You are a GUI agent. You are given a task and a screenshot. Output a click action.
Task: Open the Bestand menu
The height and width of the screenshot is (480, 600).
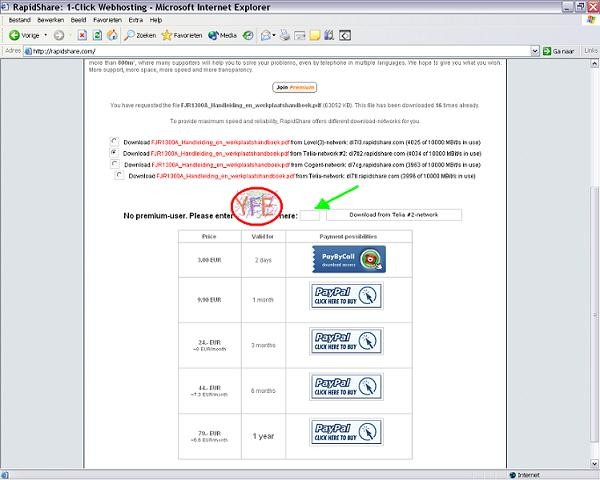[x=20, y=20]
